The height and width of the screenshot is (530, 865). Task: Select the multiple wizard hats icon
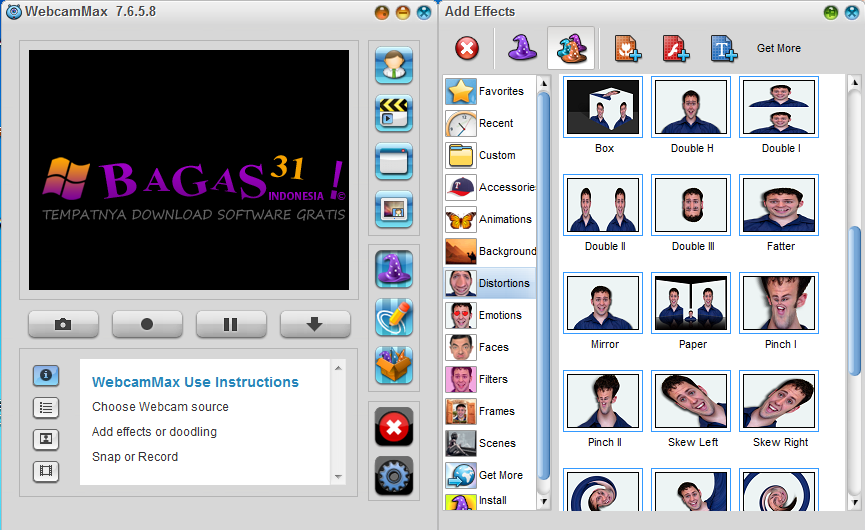(x=571, y=48)
